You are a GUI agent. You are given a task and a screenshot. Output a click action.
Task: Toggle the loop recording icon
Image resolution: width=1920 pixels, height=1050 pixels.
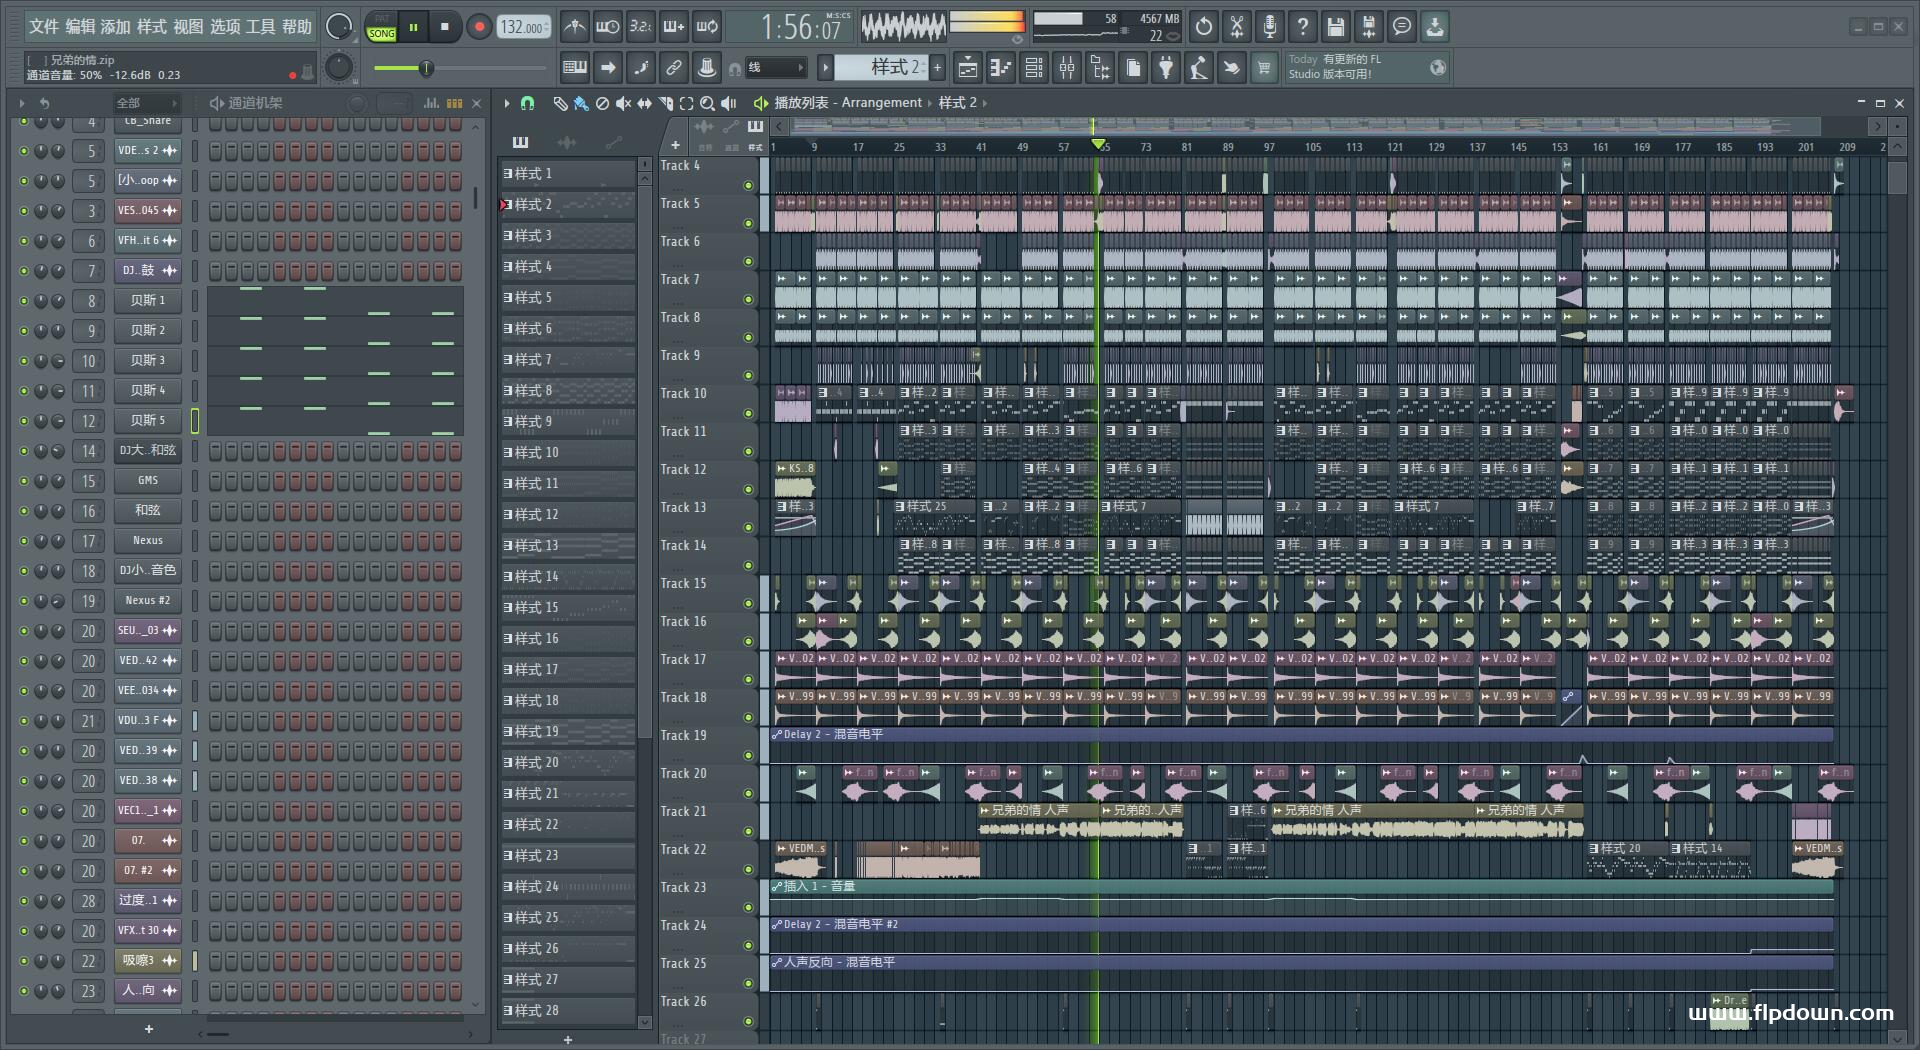tap(707, 27)
